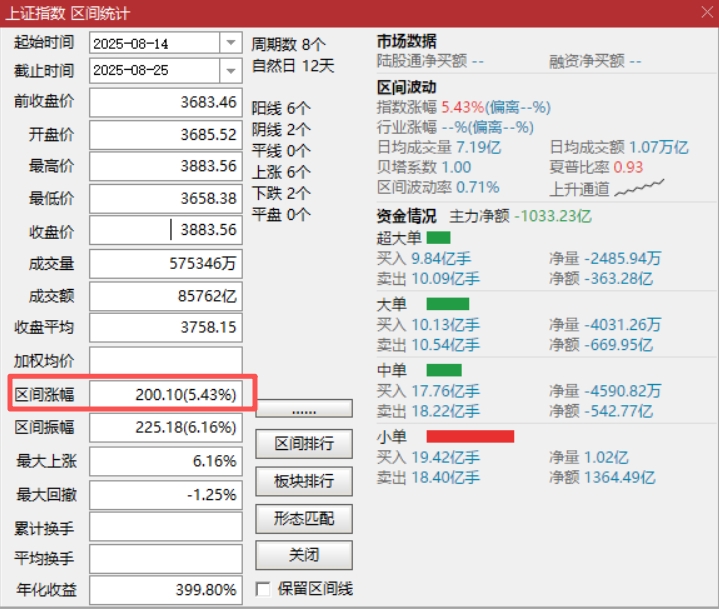
Task: Open the 起始时间 date dropdown
Action: [231, 43]
